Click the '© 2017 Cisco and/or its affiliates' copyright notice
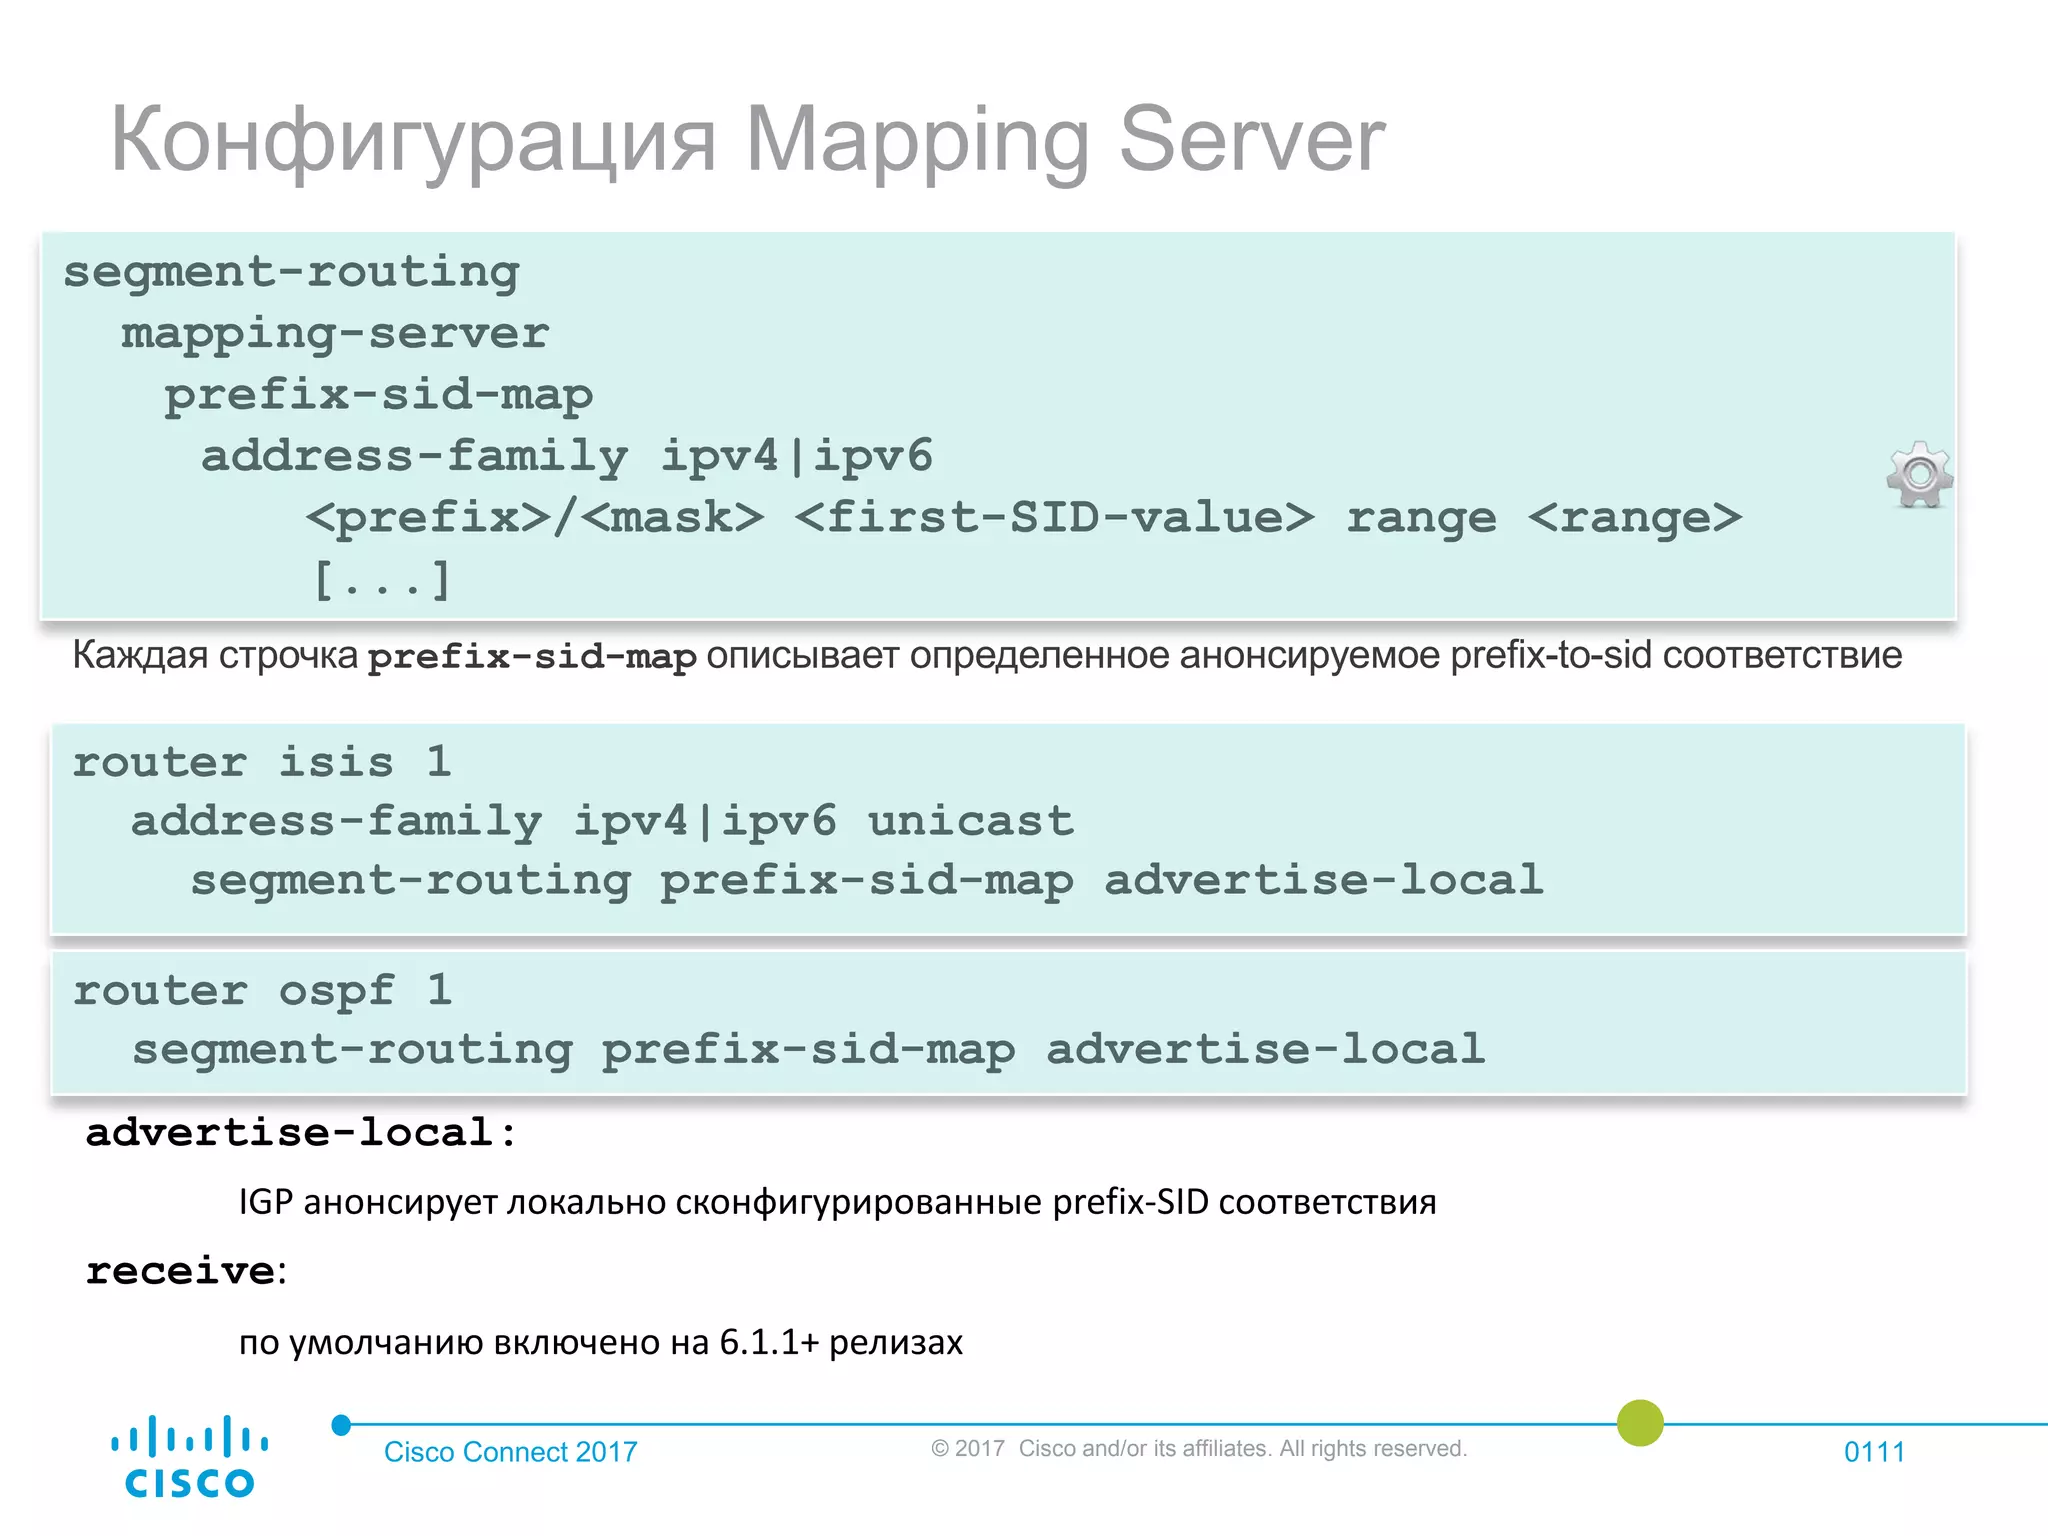Viewport: 2048px width, 1536px height. point(1199,1449)
